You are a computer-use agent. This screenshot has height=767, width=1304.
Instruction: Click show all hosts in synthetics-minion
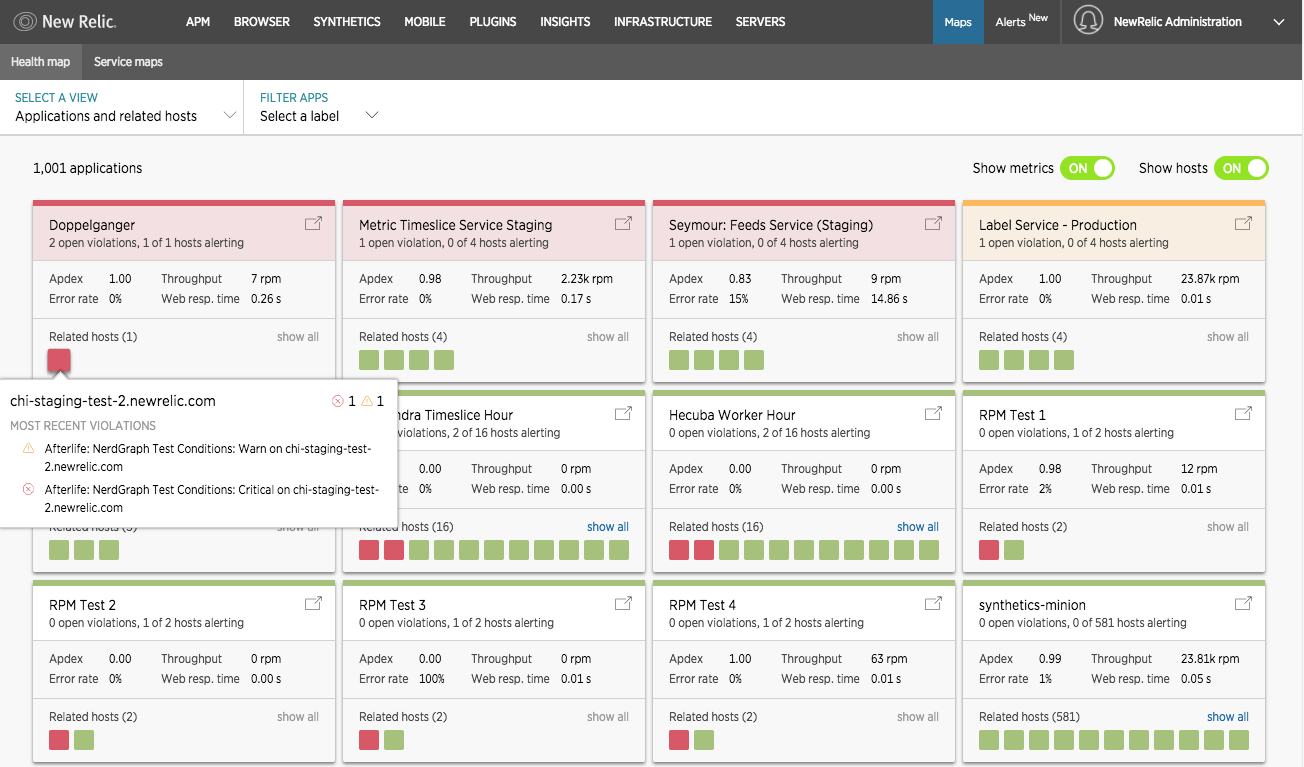[x=1228, y=717]
